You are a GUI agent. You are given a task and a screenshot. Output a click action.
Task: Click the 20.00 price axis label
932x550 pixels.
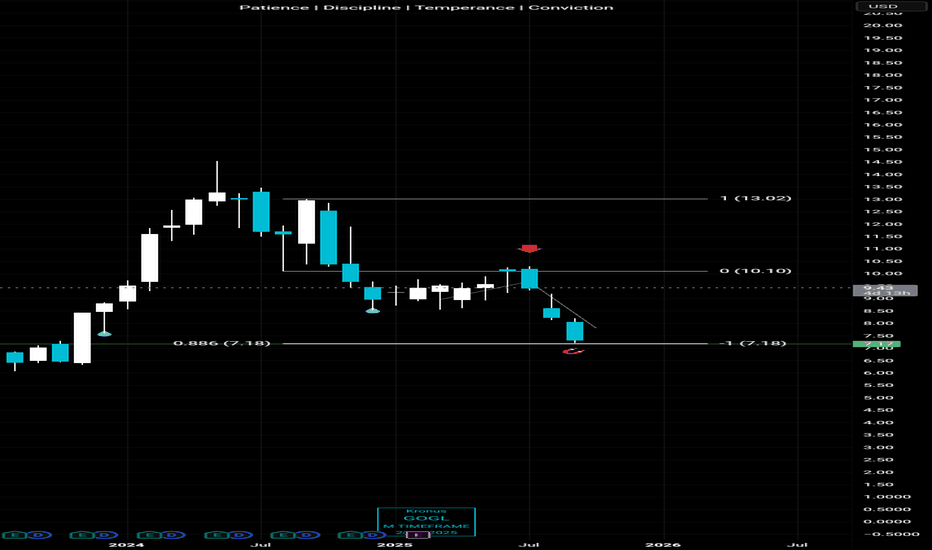[x=883, y=25]
